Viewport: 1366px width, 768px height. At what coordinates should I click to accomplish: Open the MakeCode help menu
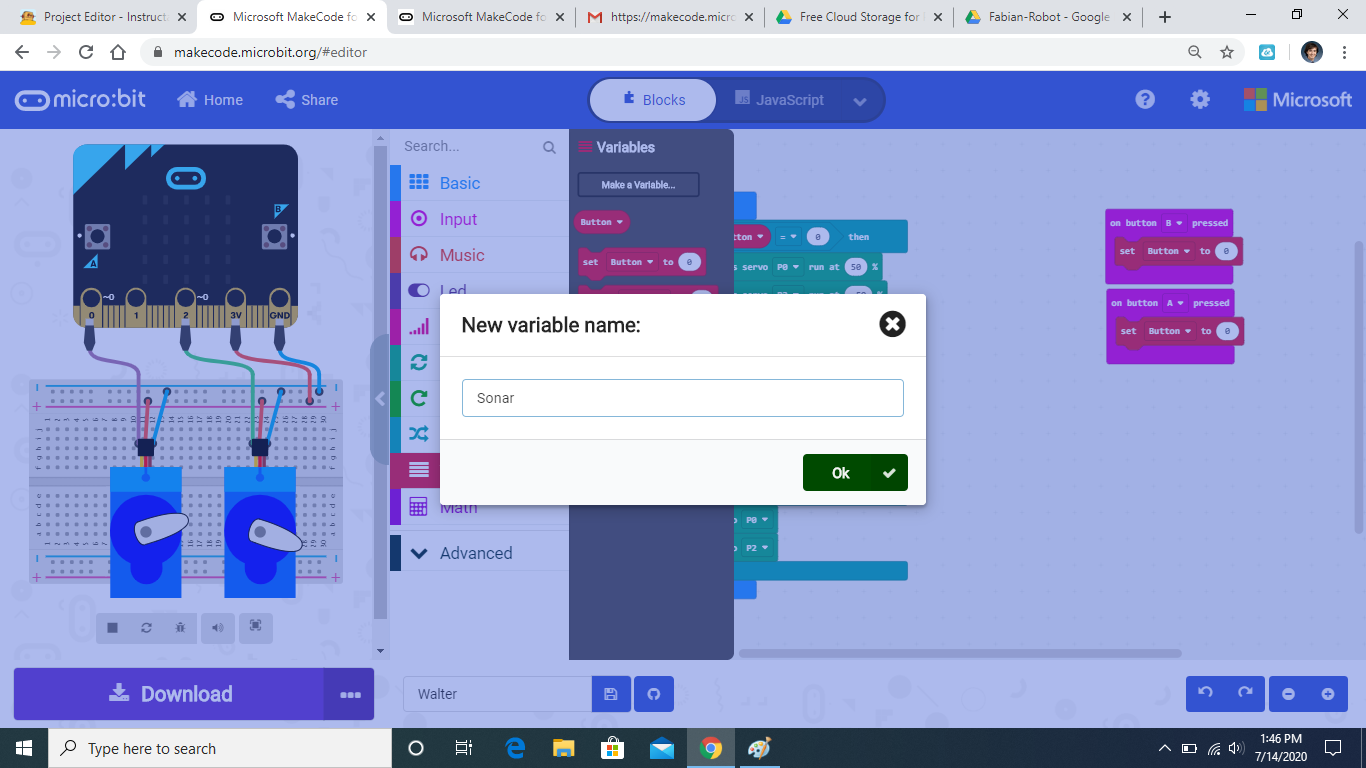click(1145, 99)
